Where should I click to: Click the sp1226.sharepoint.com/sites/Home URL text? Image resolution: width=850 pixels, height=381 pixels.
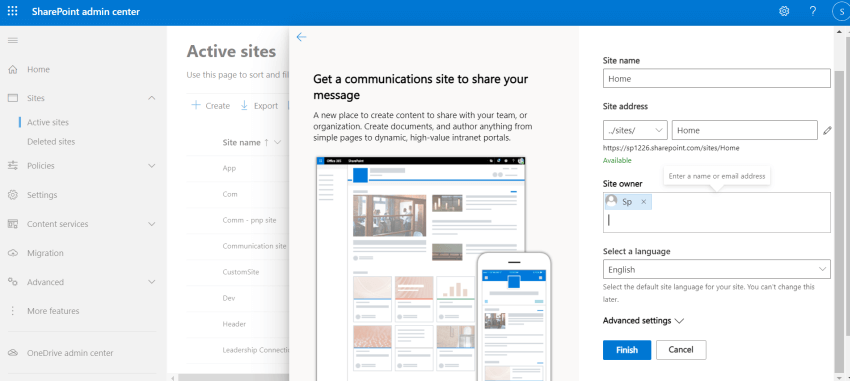(671, 148)
